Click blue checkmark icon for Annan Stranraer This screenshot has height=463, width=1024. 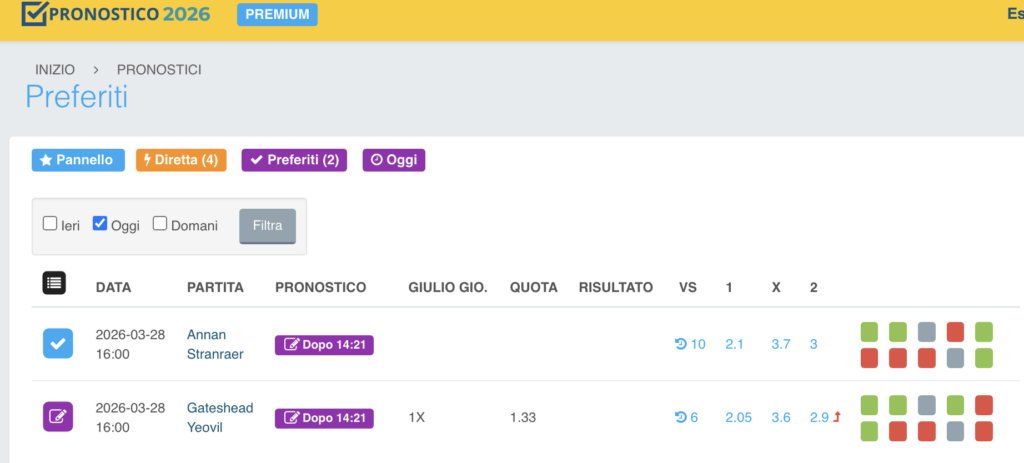(x=57, y=344)
